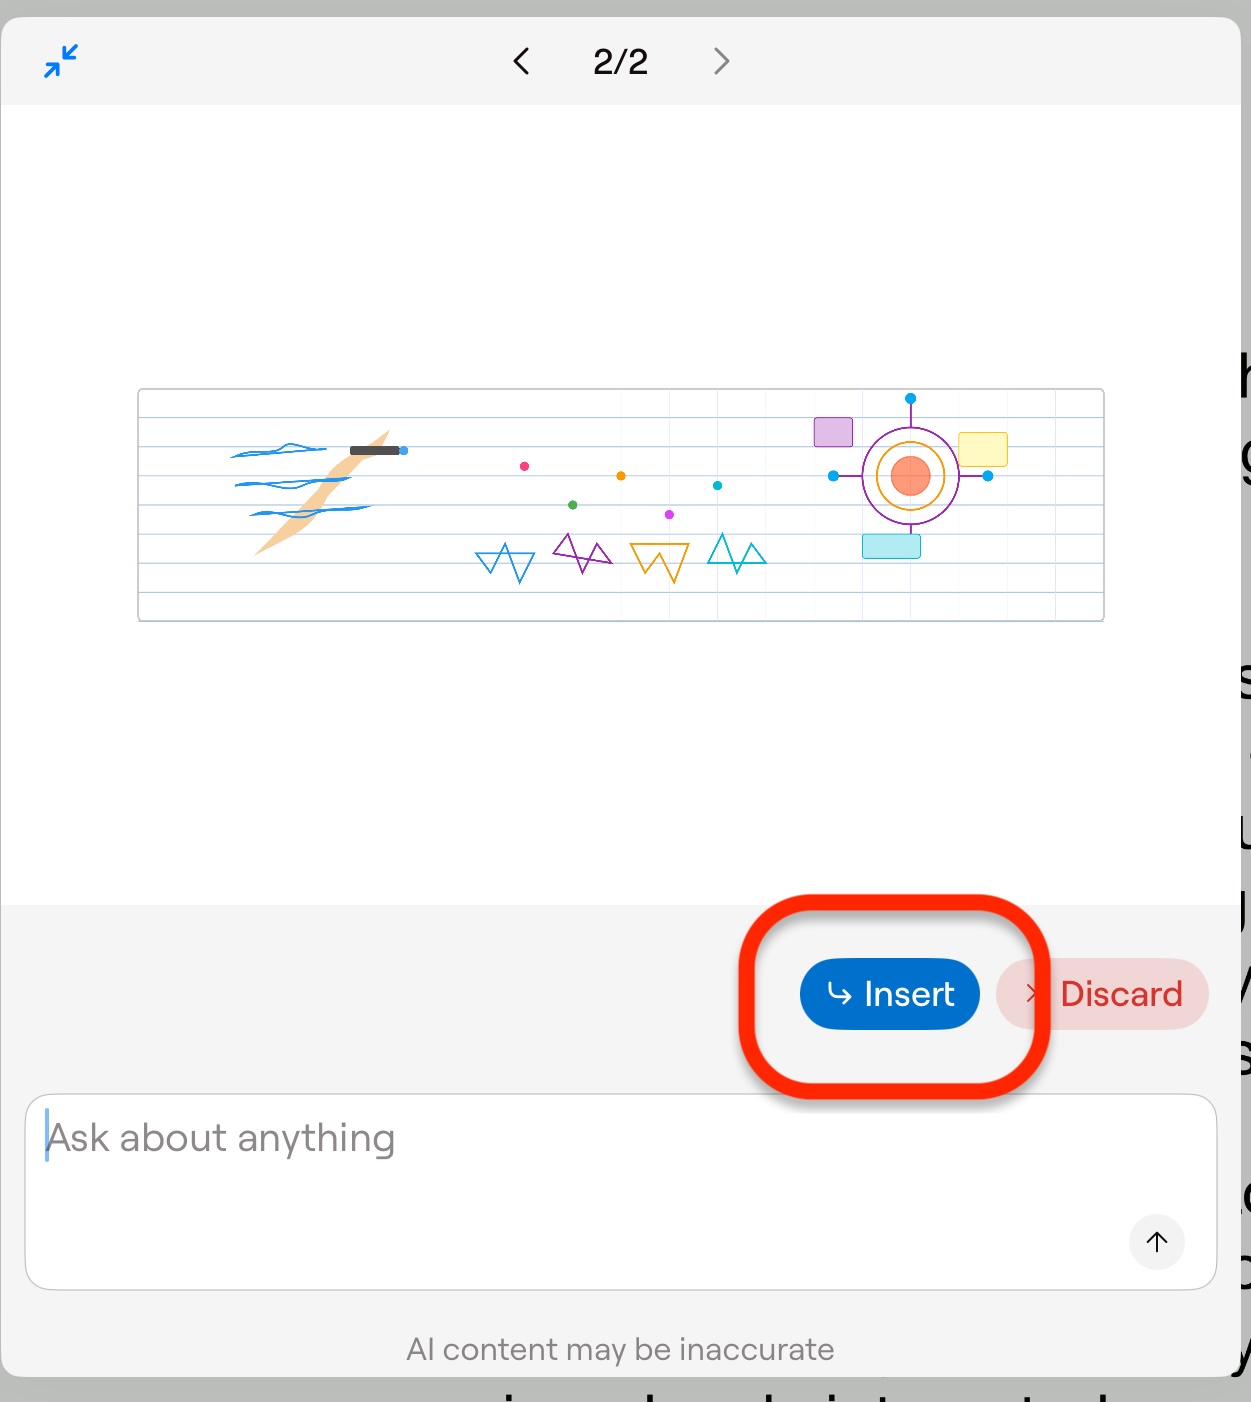
Task: Click the AI content may be inaccurate notice
Action: click(620, 1349)
